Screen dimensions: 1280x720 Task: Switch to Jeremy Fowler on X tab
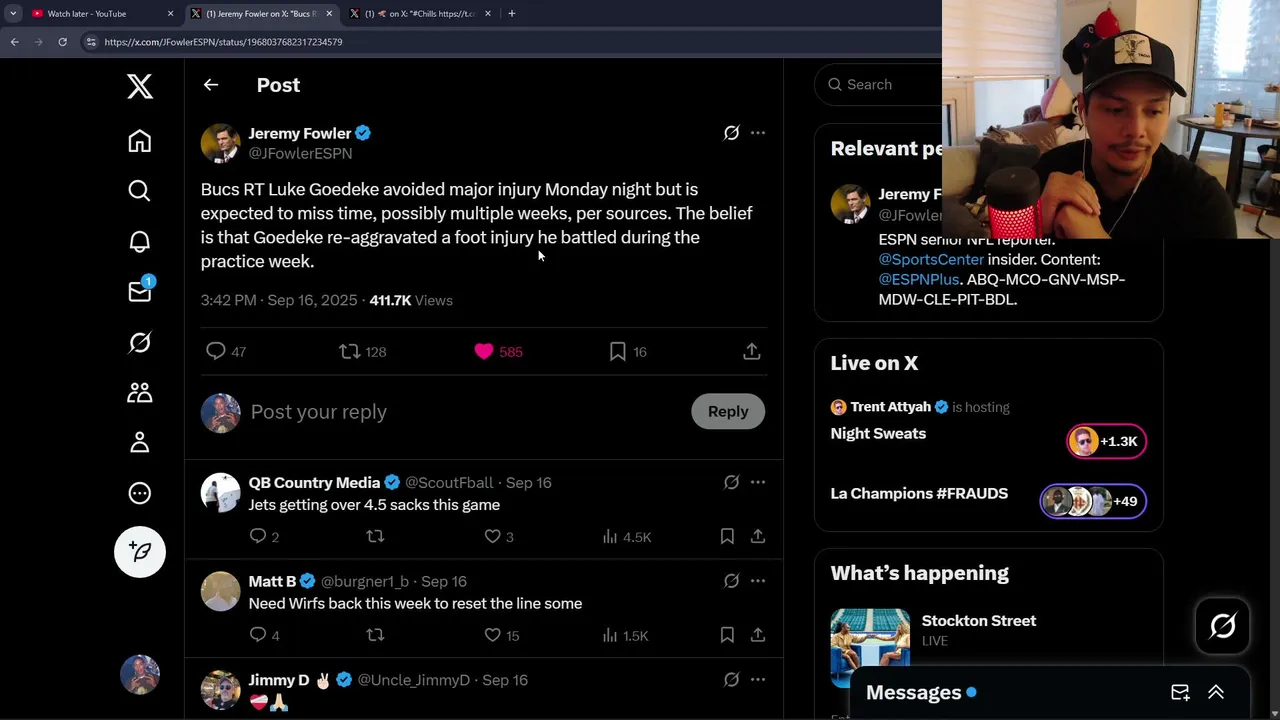click(x=262, y=14)
